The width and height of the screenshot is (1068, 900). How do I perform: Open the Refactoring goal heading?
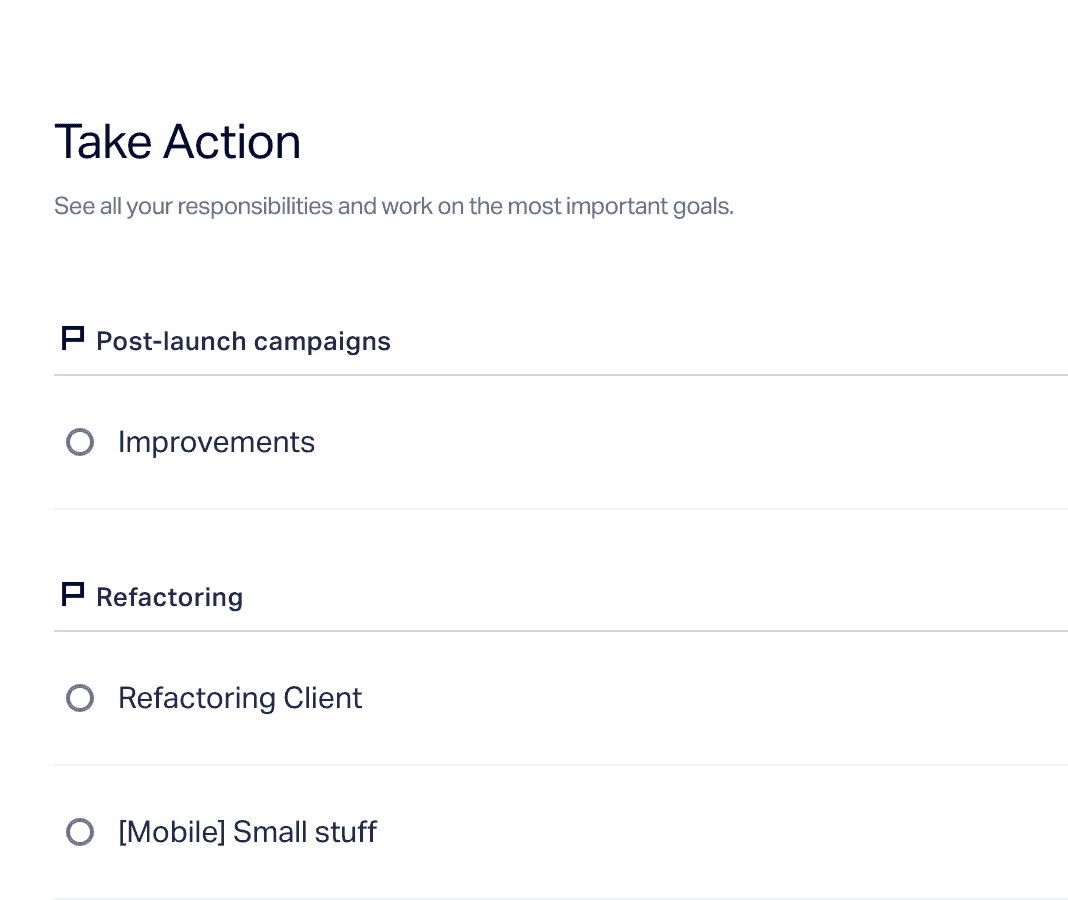tap(170, 598)
